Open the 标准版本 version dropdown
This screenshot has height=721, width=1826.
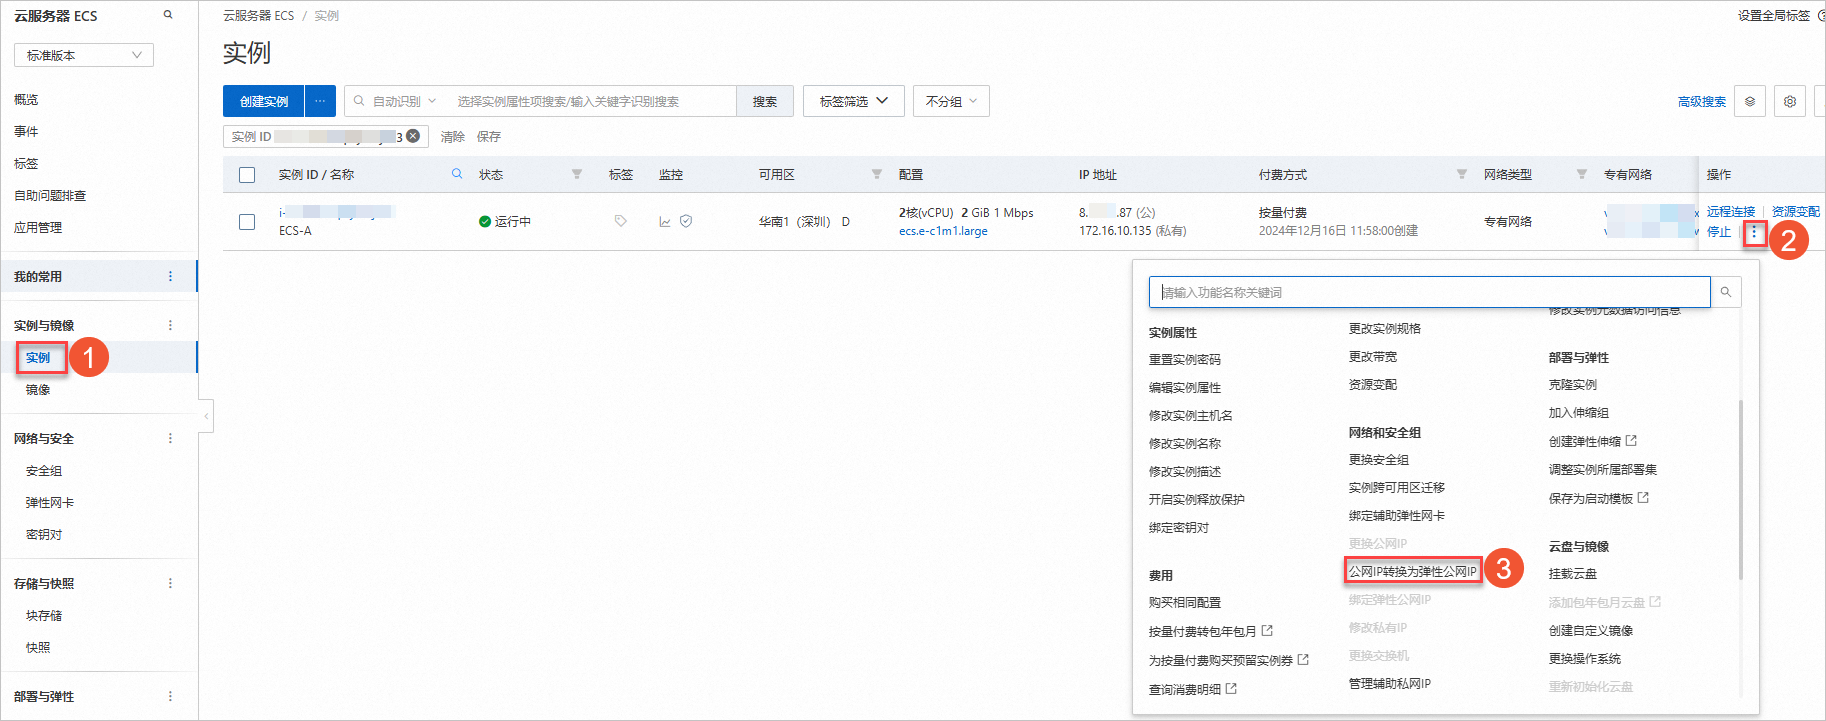pyautogui.click(x=84, y=55)
